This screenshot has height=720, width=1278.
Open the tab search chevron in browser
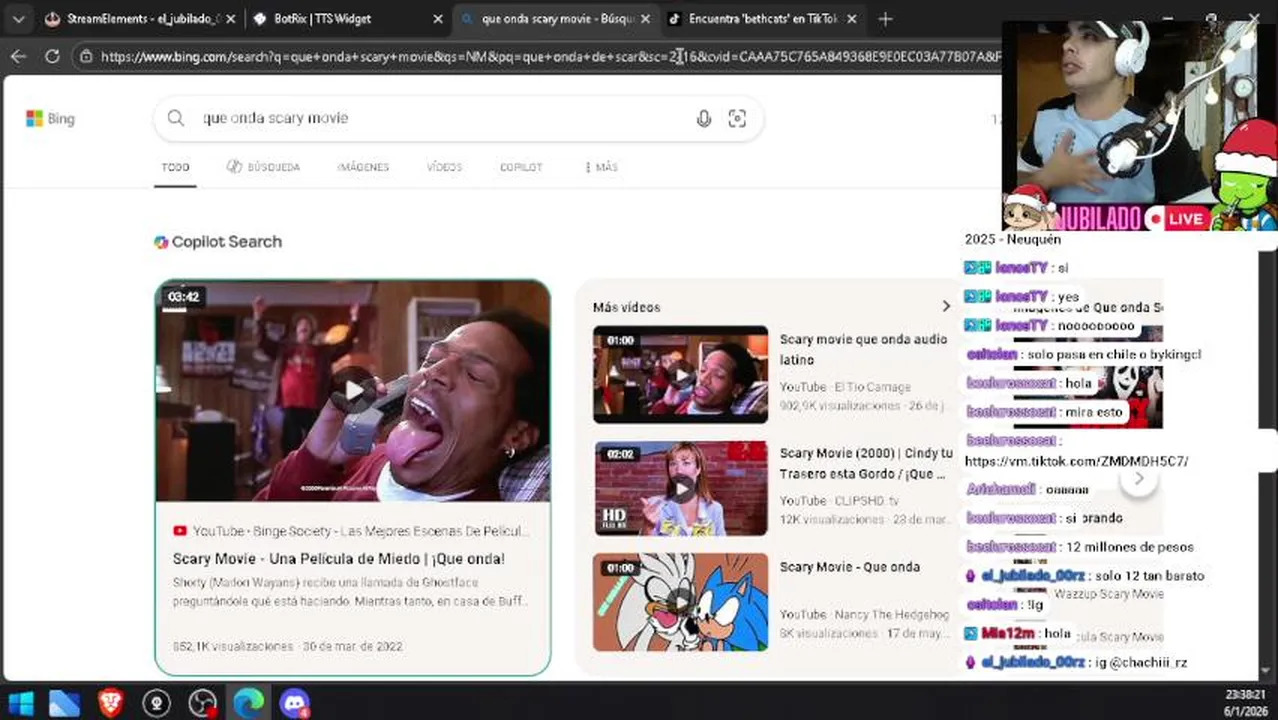(18, 19)
